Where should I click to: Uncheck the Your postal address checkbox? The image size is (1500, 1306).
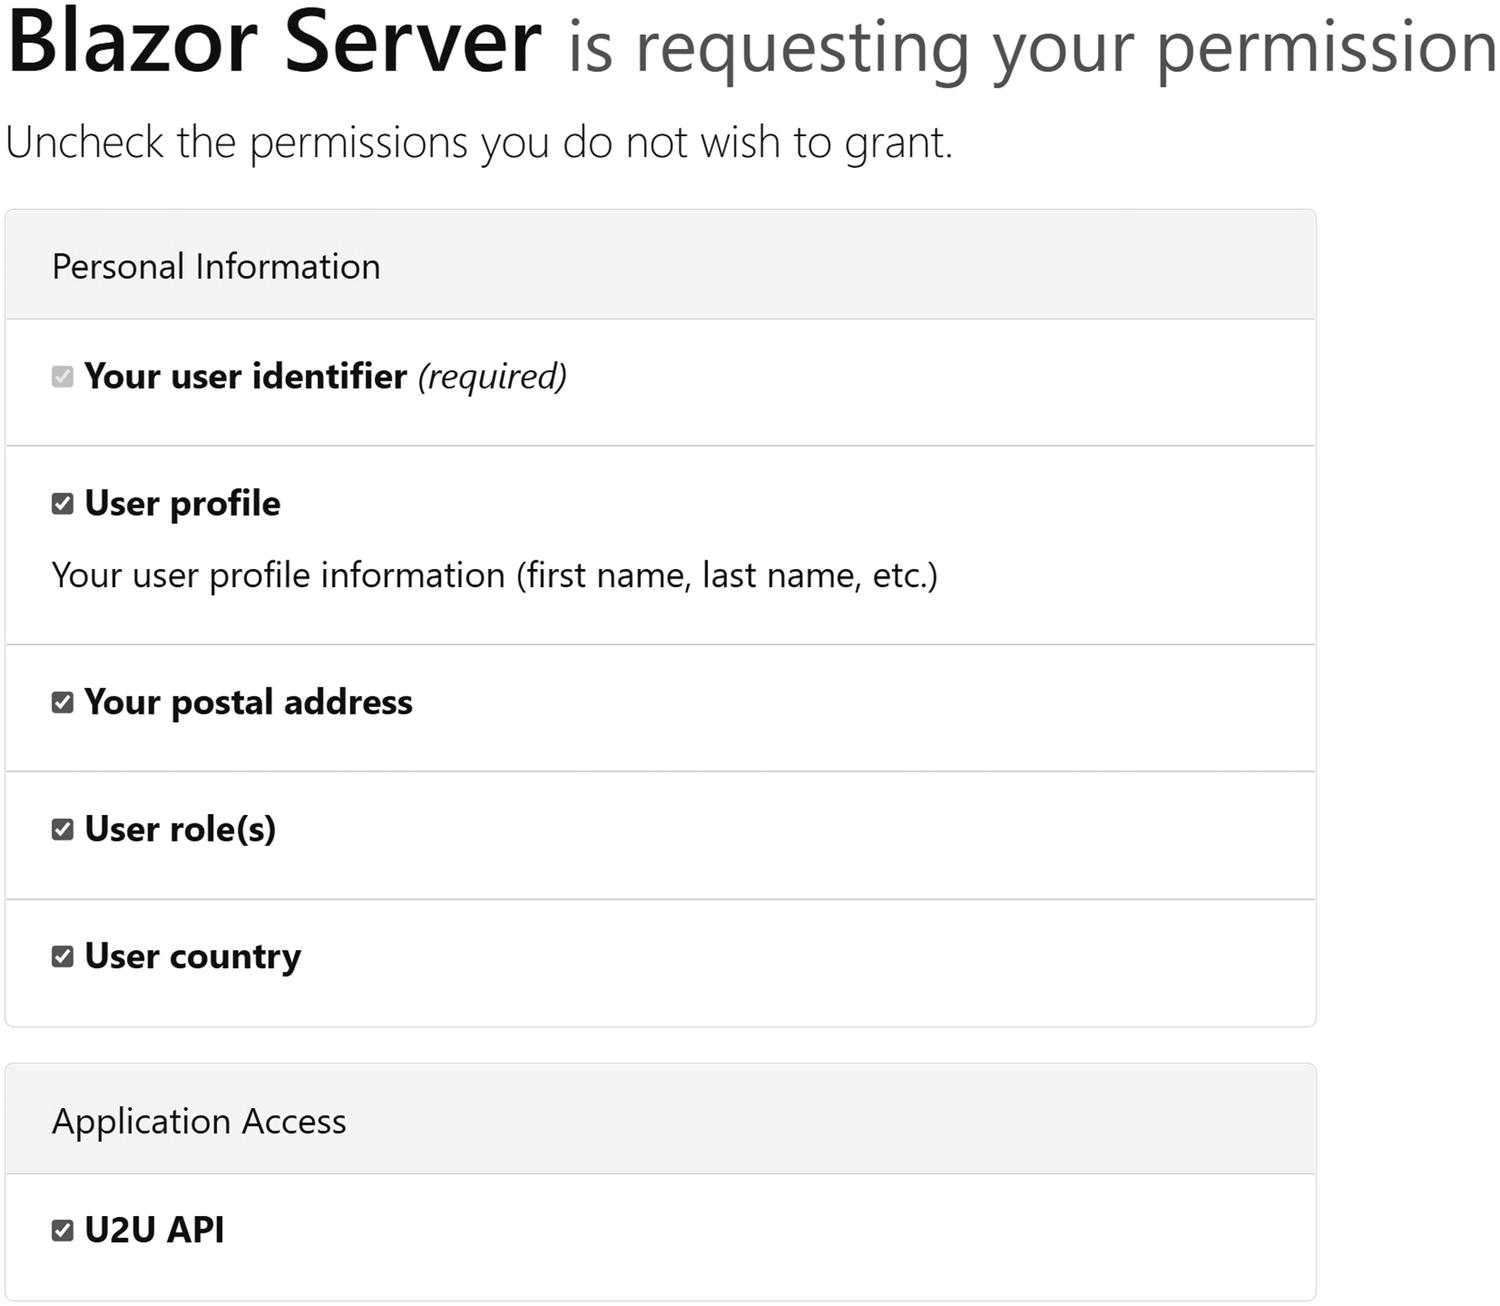pos(62,702)
